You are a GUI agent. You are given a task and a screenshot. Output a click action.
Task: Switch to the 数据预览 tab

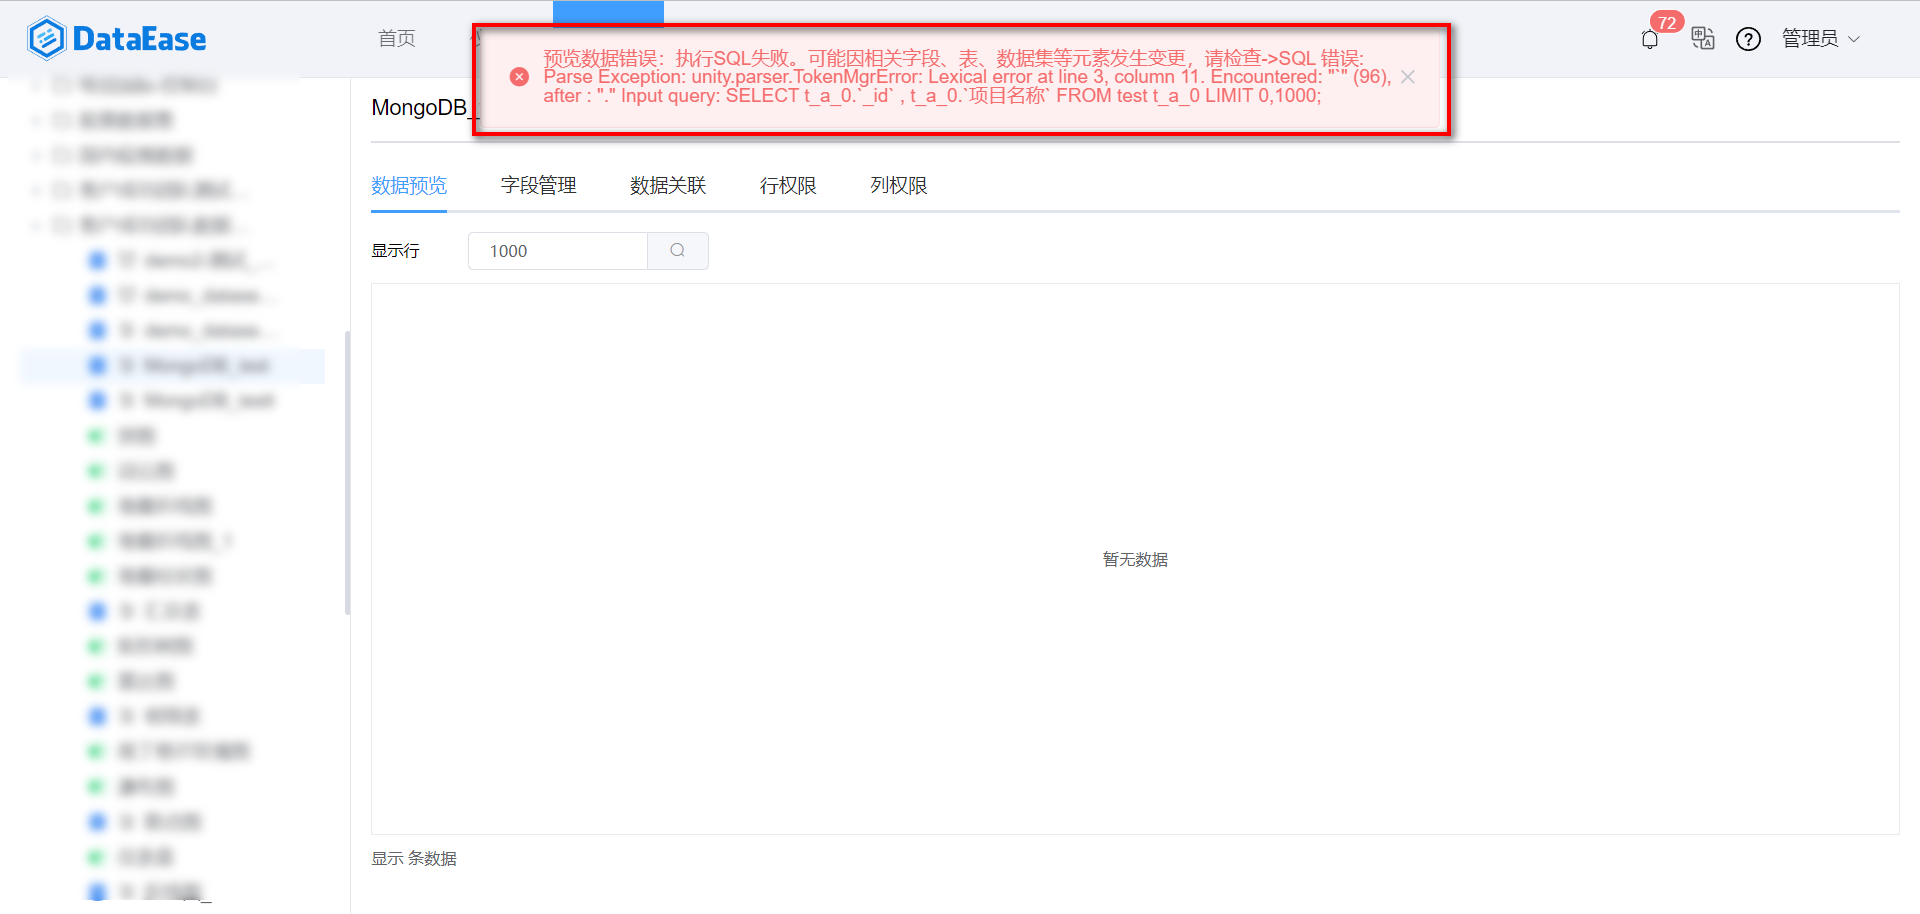(x=409, y=186)
